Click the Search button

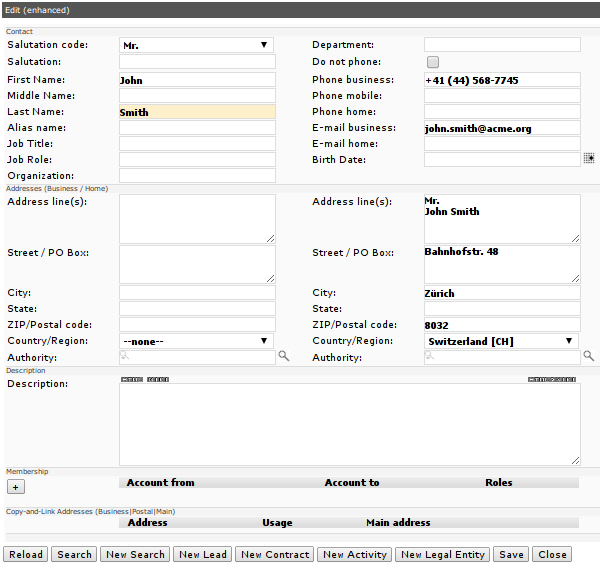74,554
